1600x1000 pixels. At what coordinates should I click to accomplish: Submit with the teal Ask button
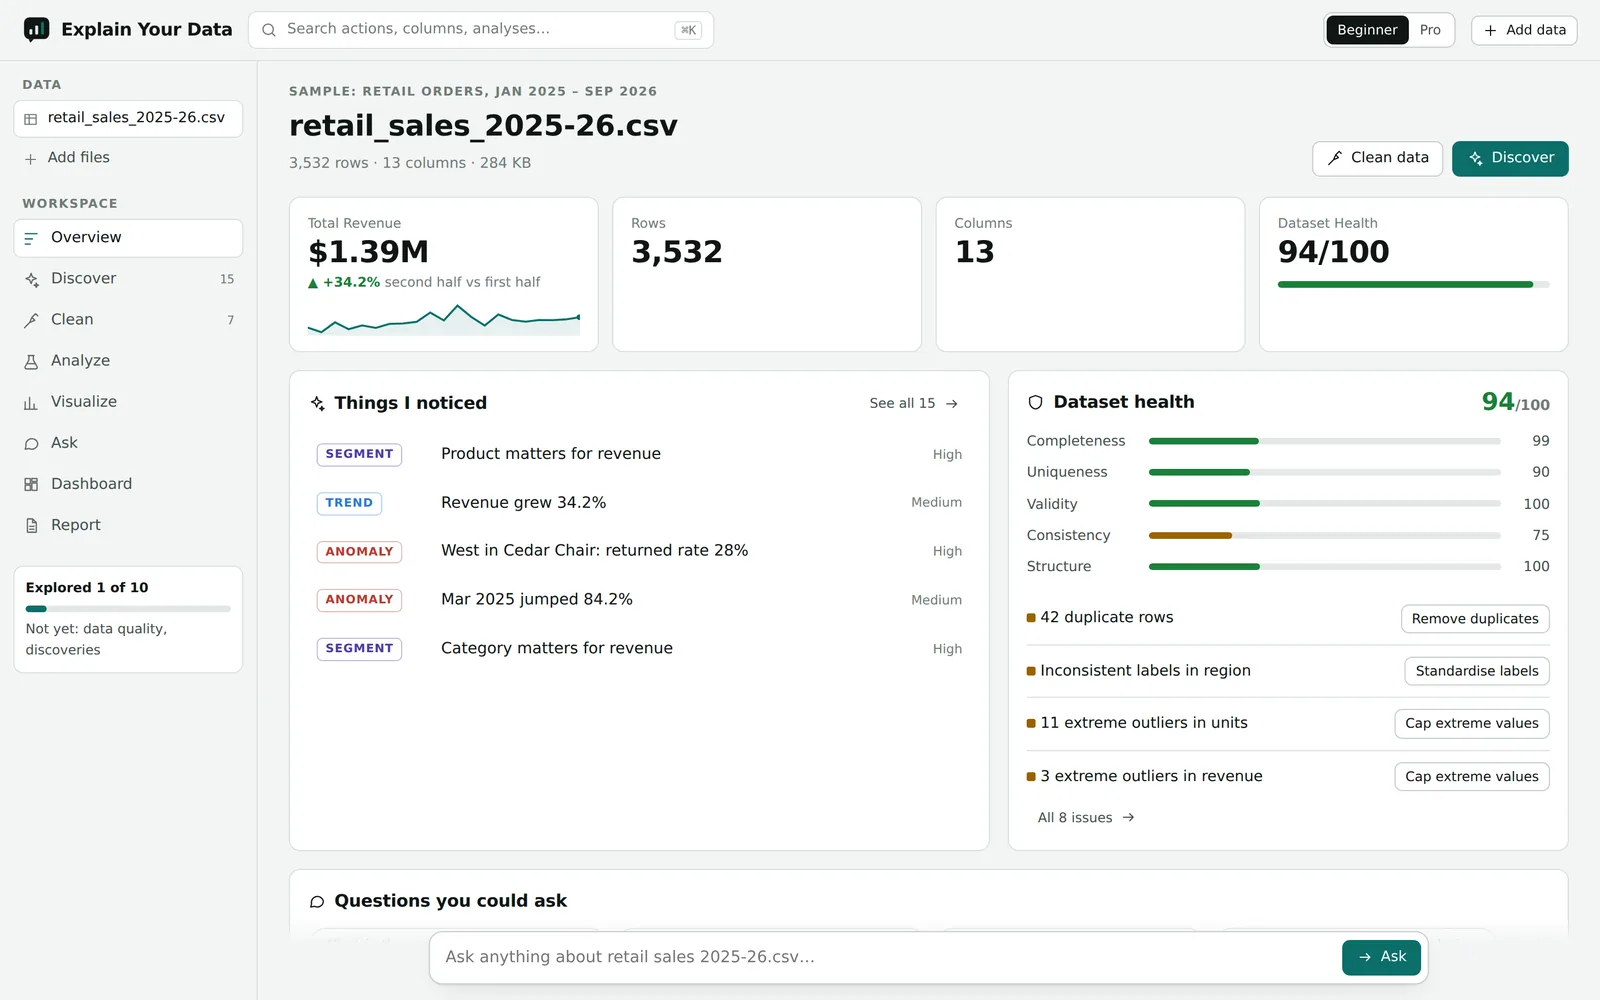pos(1381,957)
